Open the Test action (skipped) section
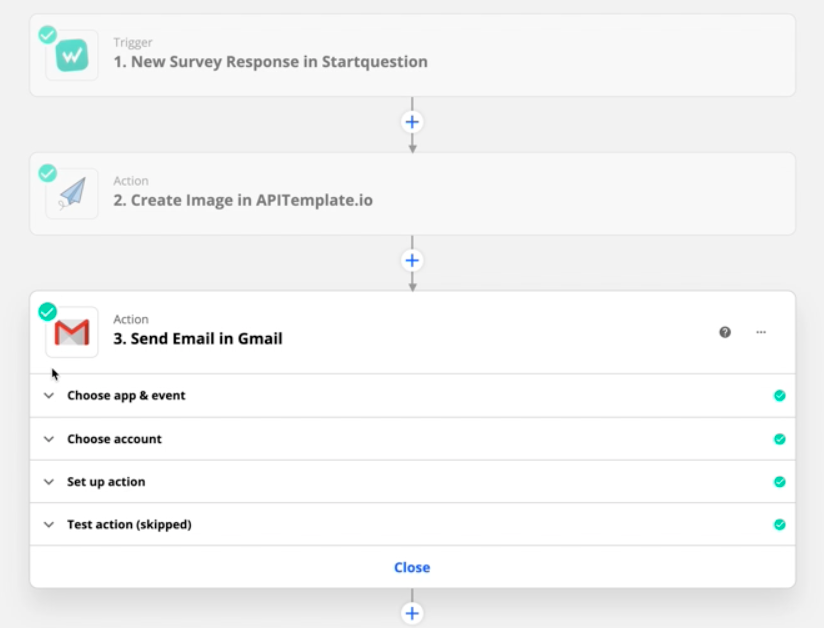The image size is (824, 628). coord(129,525)
